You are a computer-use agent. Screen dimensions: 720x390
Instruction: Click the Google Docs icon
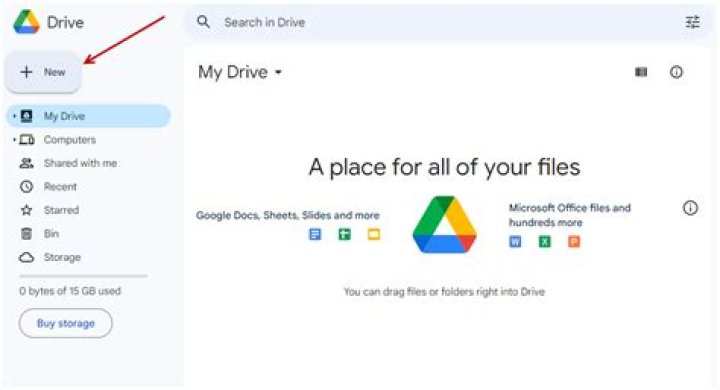coord(315,234)
